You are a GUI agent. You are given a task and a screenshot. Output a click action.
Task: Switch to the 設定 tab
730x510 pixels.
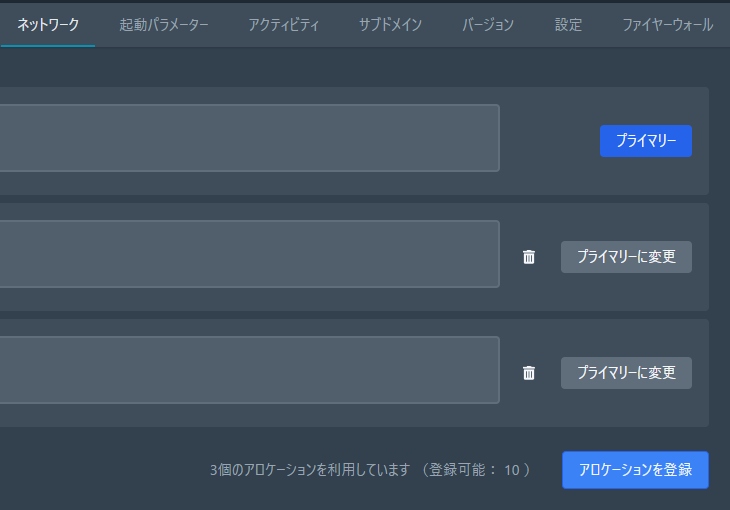pyautogui.click(x=568, y=25)
